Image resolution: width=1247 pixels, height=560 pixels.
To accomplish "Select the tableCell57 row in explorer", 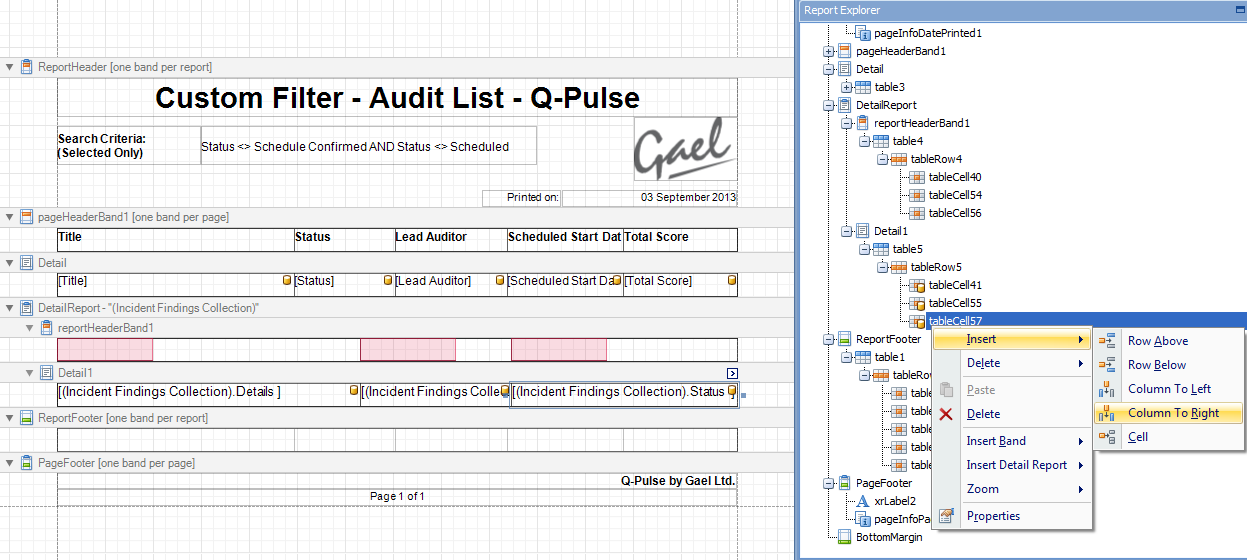I will pyautogui.click(x=1086, y=321).
